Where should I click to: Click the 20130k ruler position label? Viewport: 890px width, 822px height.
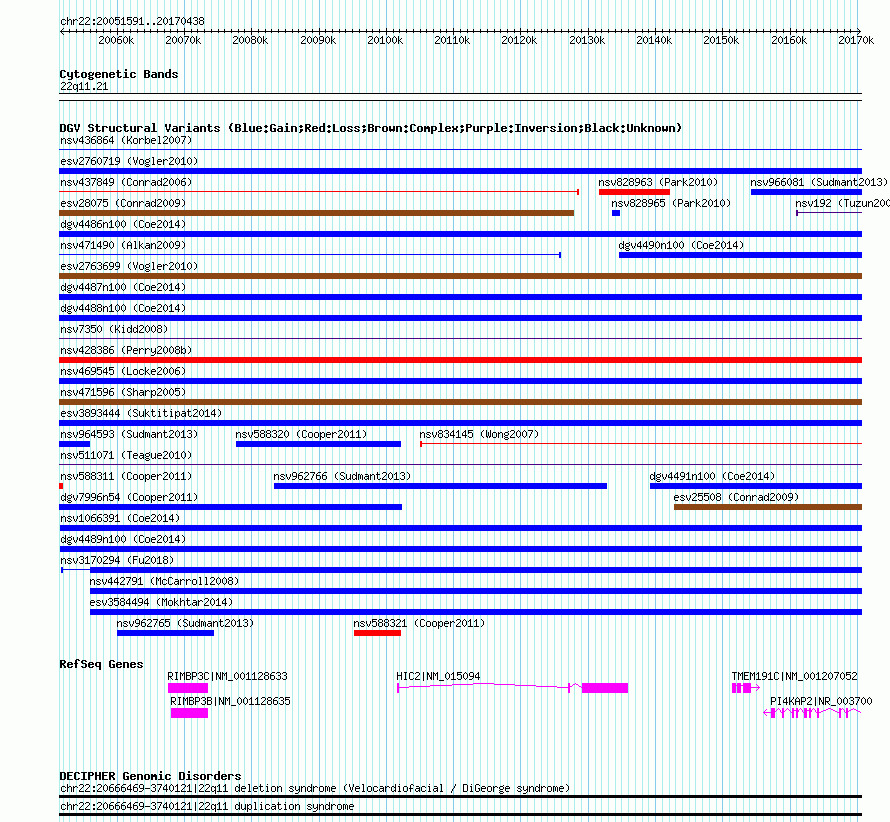(x=587, y=40)
